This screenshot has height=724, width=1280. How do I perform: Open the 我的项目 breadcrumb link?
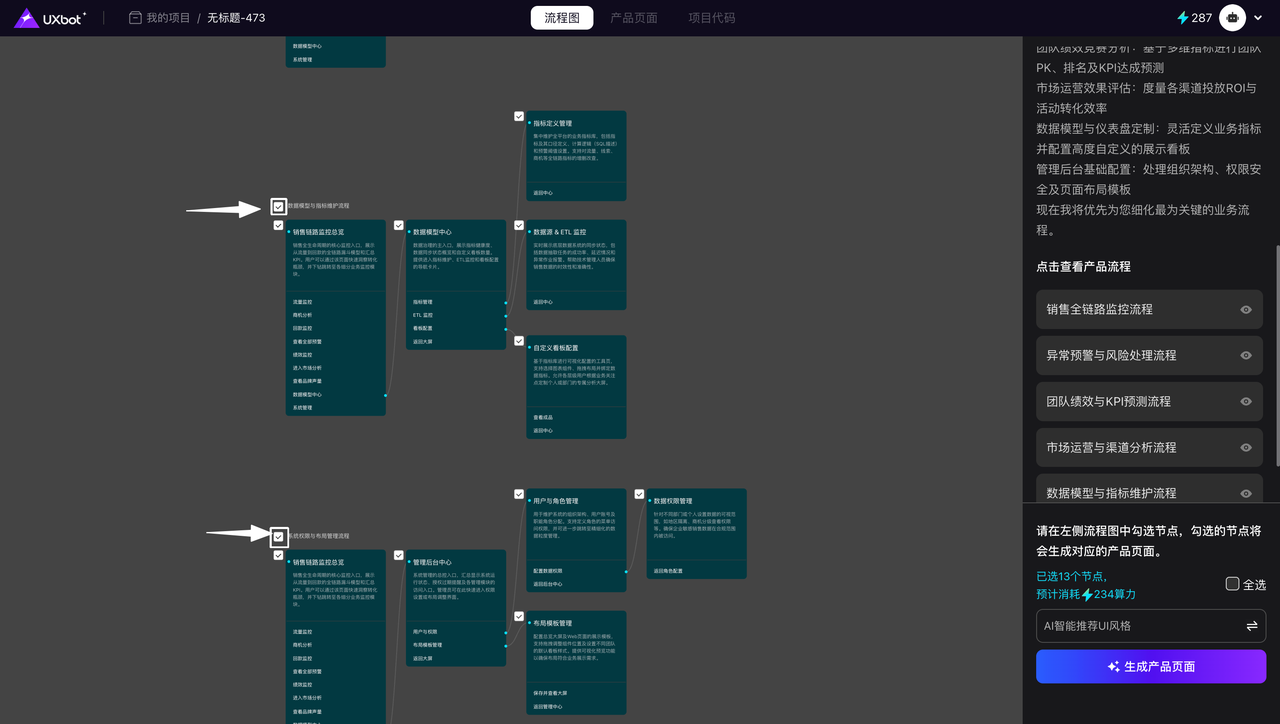click(168, 18)
